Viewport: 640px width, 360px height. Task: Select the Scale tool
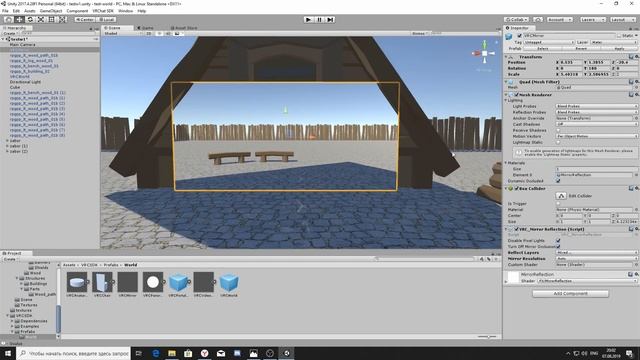(41, 19)
